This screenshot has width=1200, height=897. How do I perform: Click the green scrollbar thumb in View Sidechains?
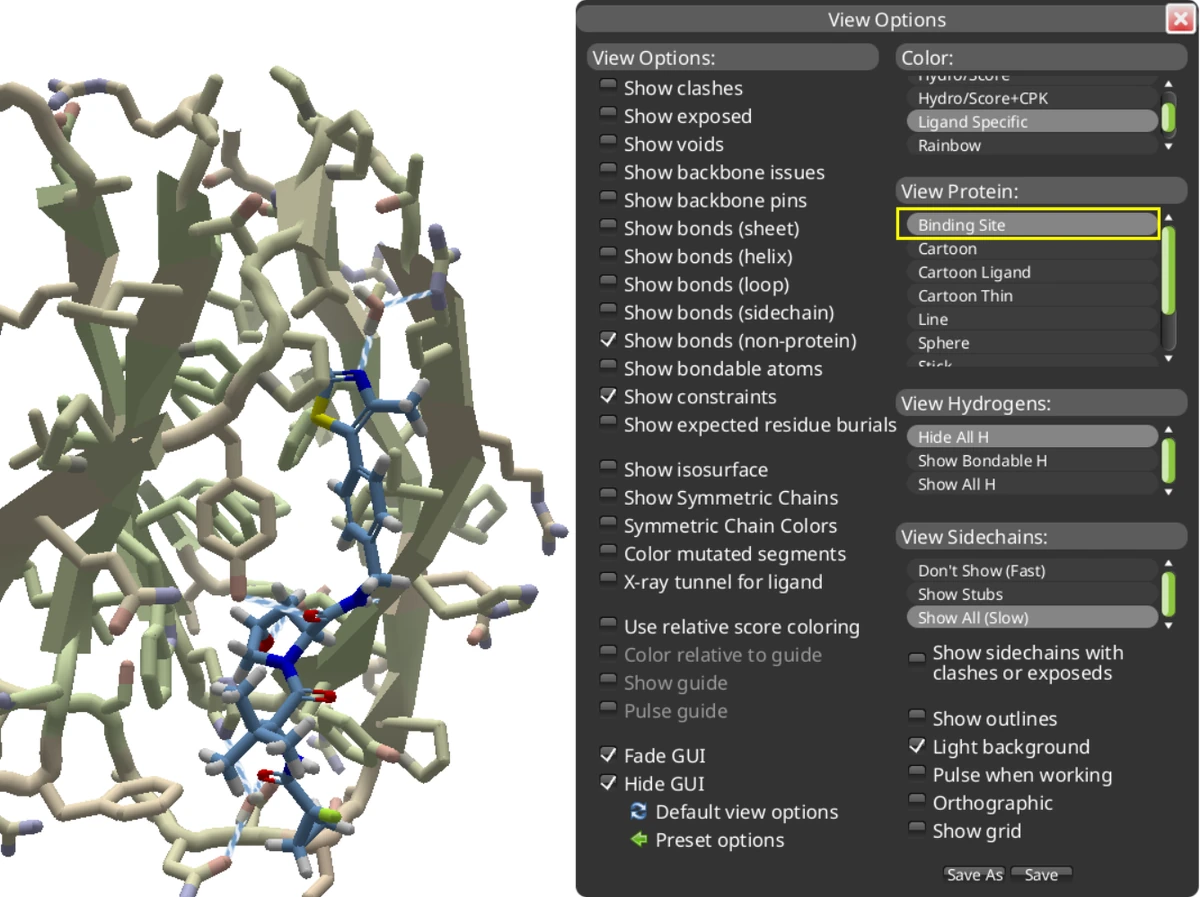tap(1168, 592)
